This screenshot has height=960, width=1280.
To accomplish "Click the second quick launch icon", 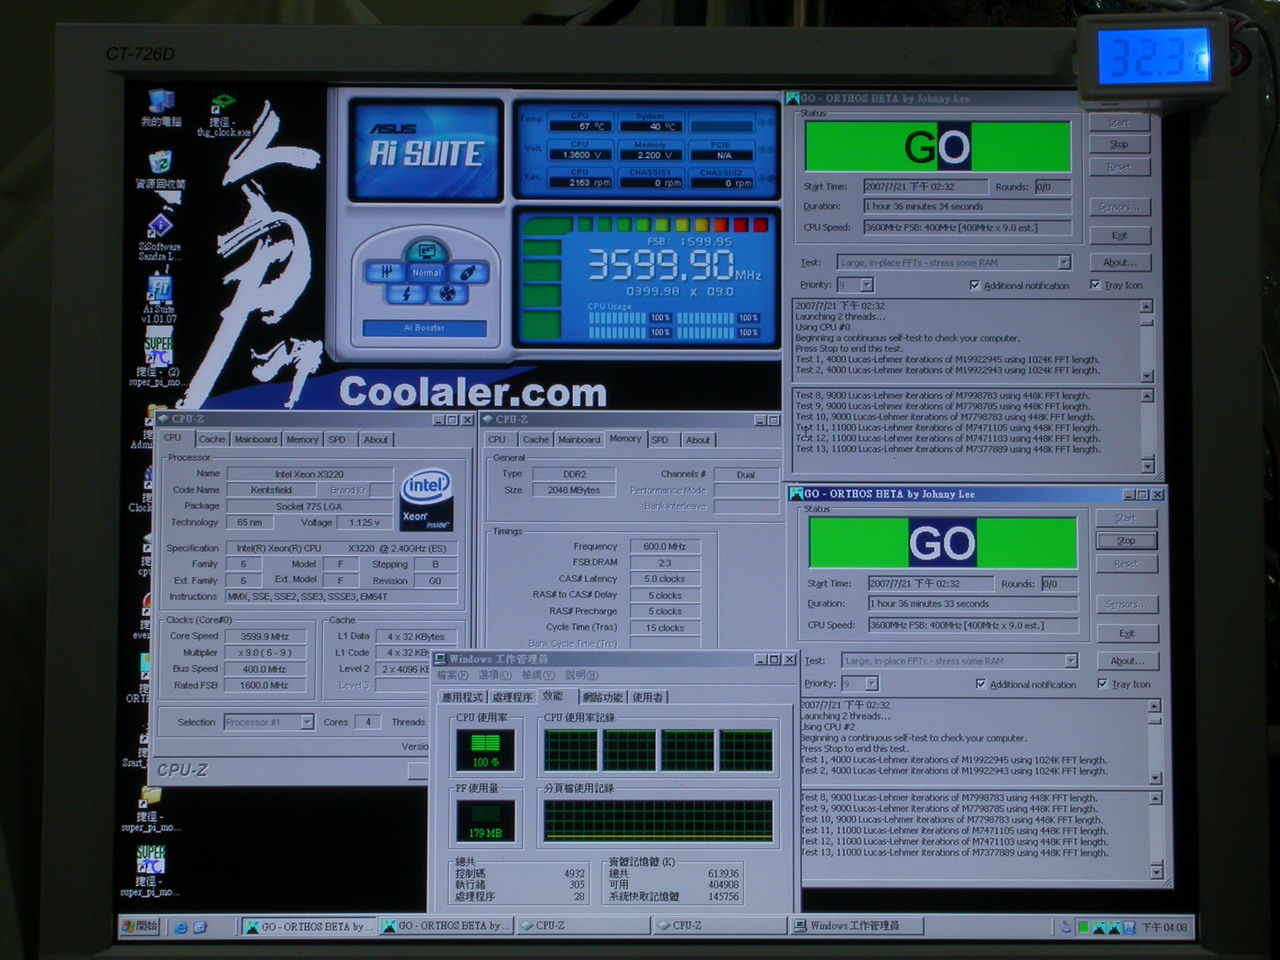I will coord(200,927).
